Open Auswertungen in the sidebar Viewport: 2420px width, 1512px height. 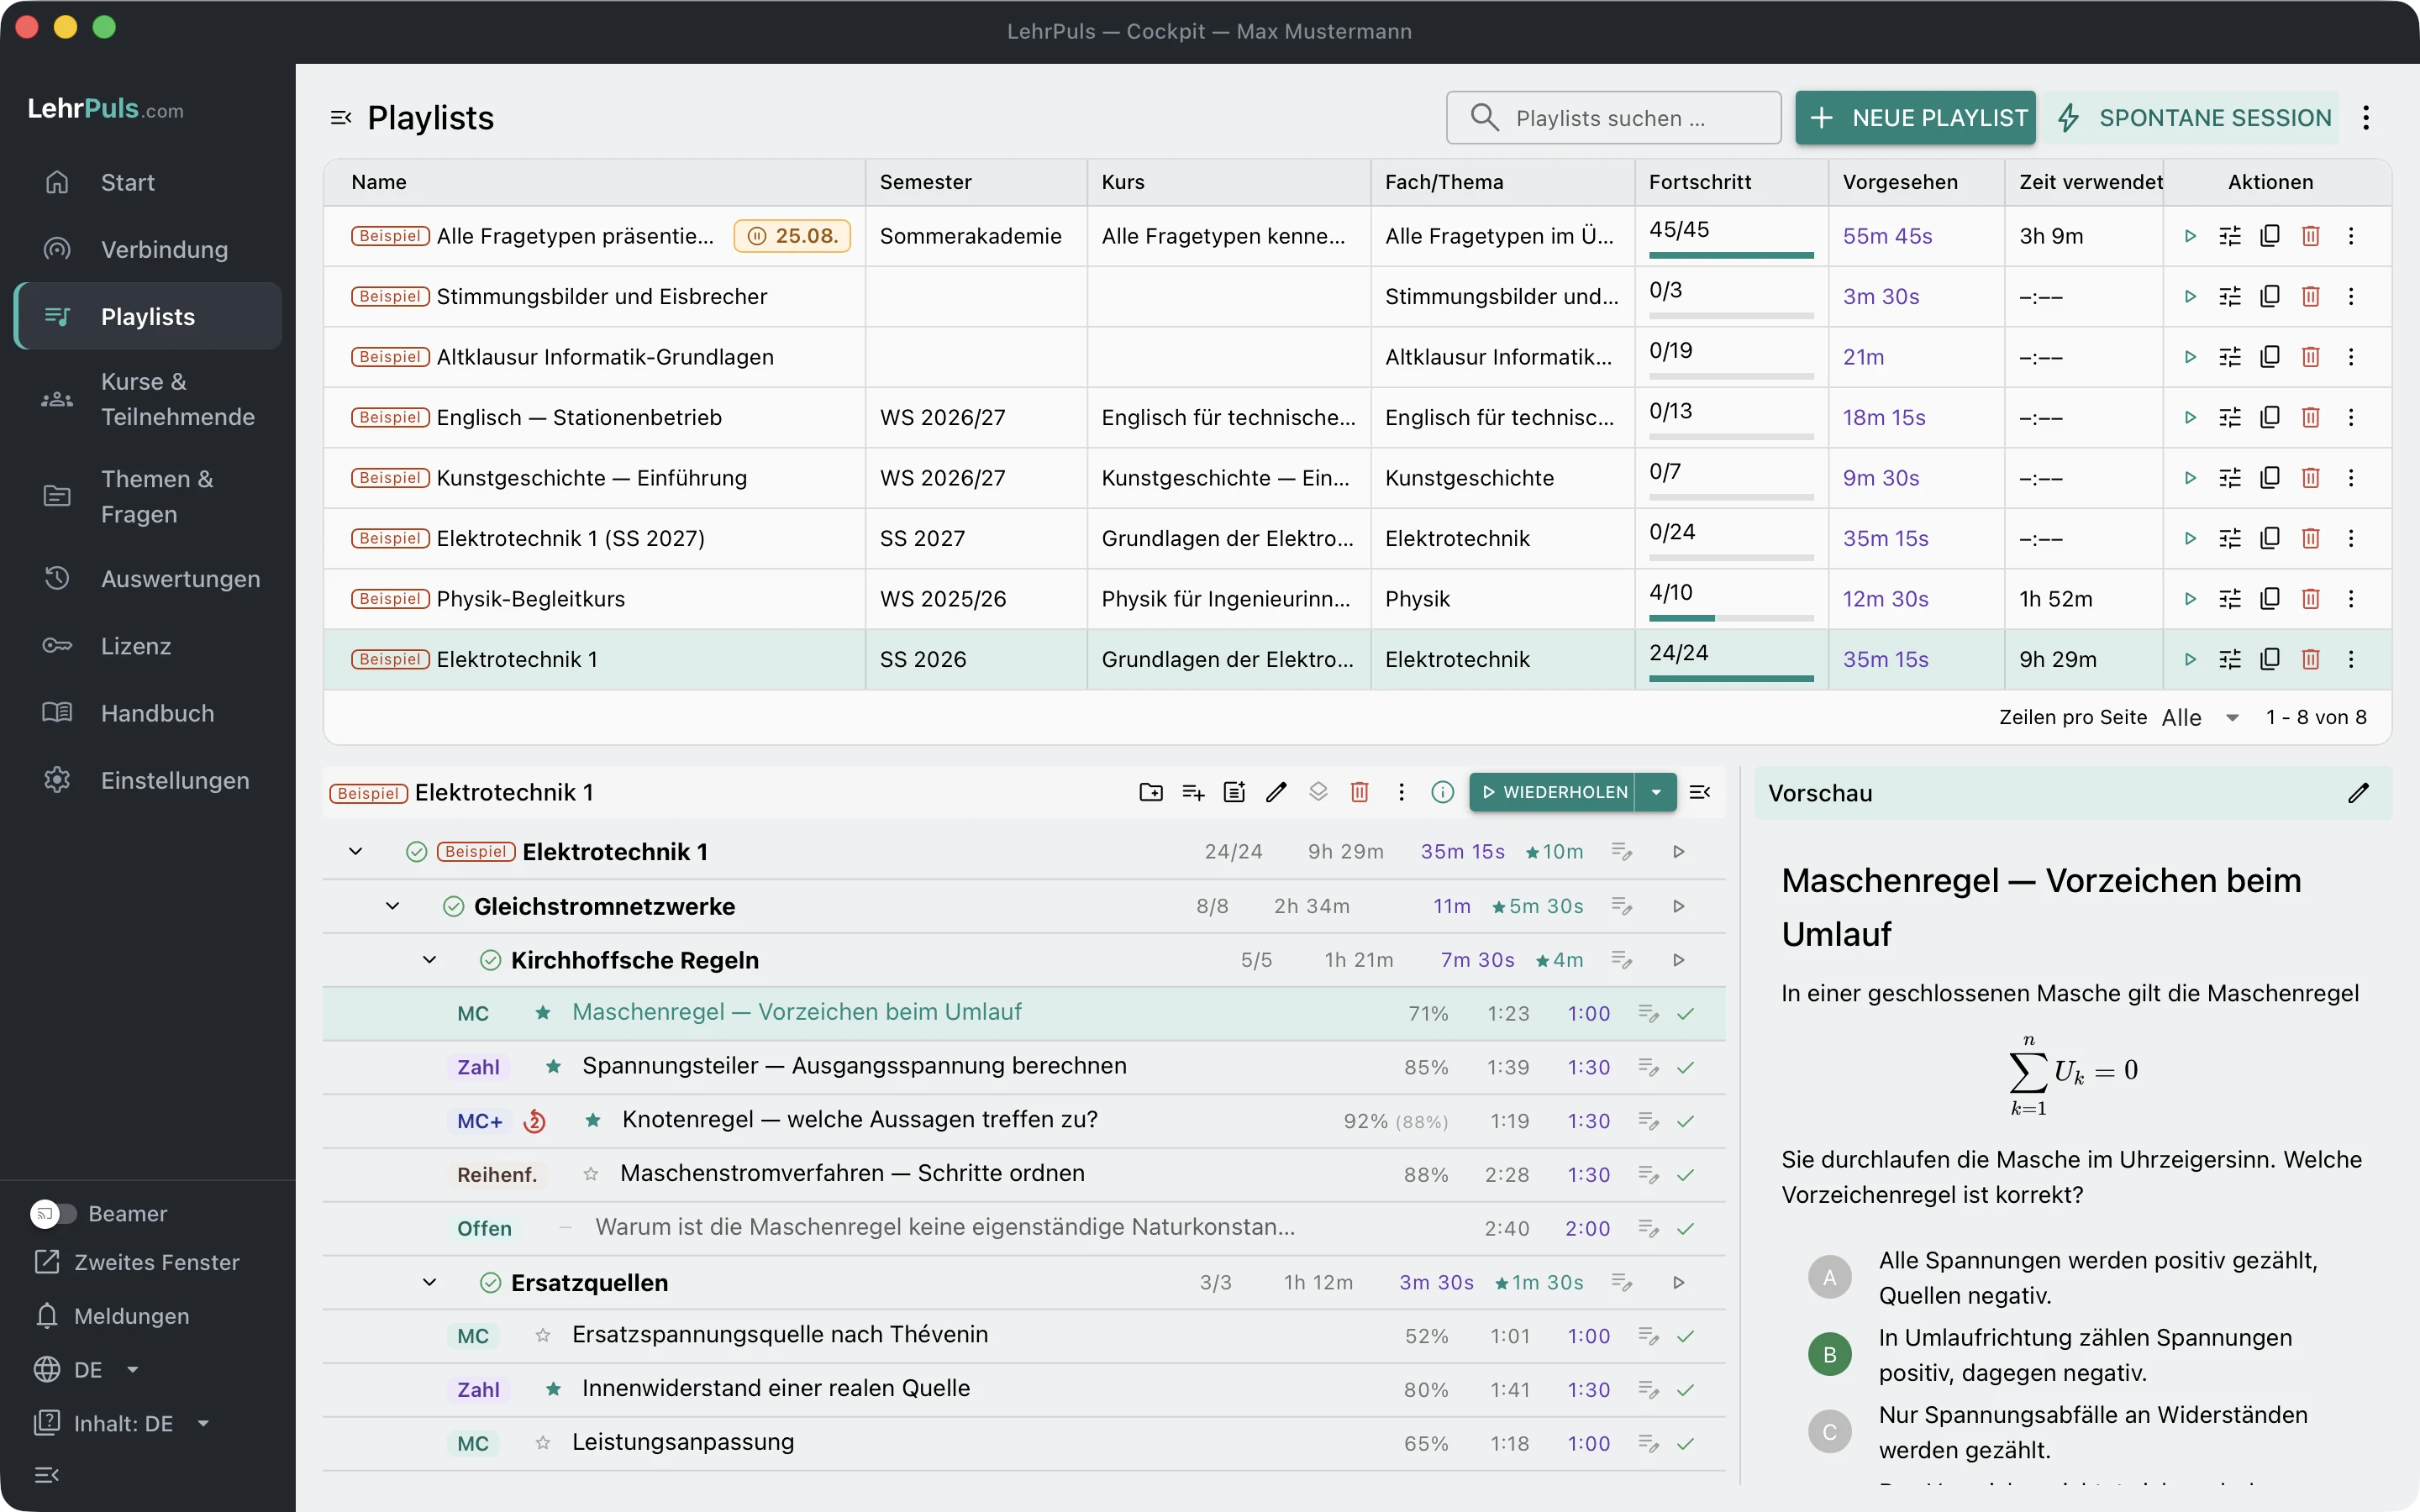148,579
